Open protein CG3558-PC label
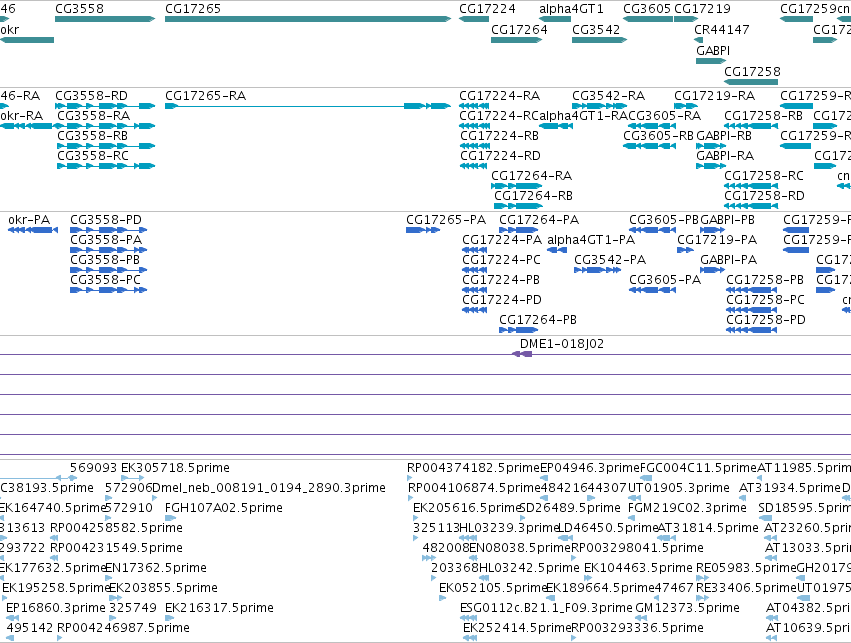851x643 pixels. tap(105, 280)
